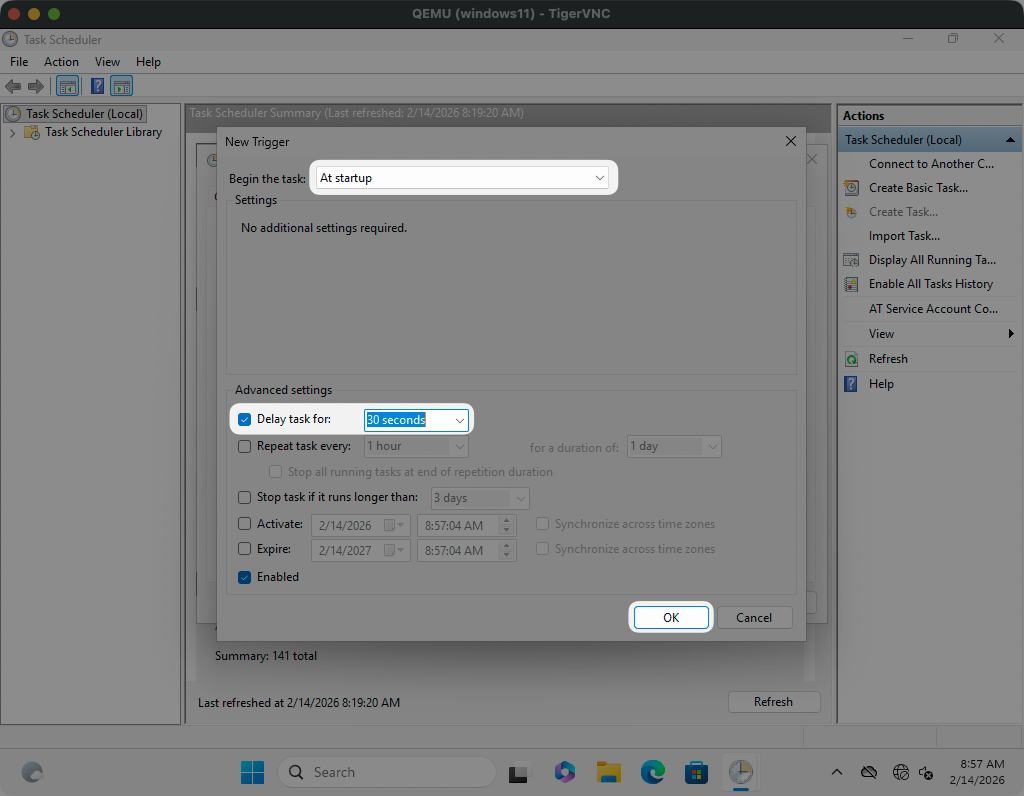This screenshot has height=796, width=1024.
Task: Uncheck the Delay task for checkbox
Action: (245, 419)
